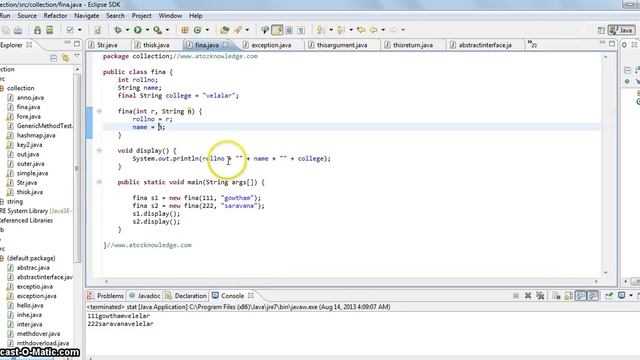
Task: Click the Forward navigation arrow icon
Action: [x=393, y=30]
